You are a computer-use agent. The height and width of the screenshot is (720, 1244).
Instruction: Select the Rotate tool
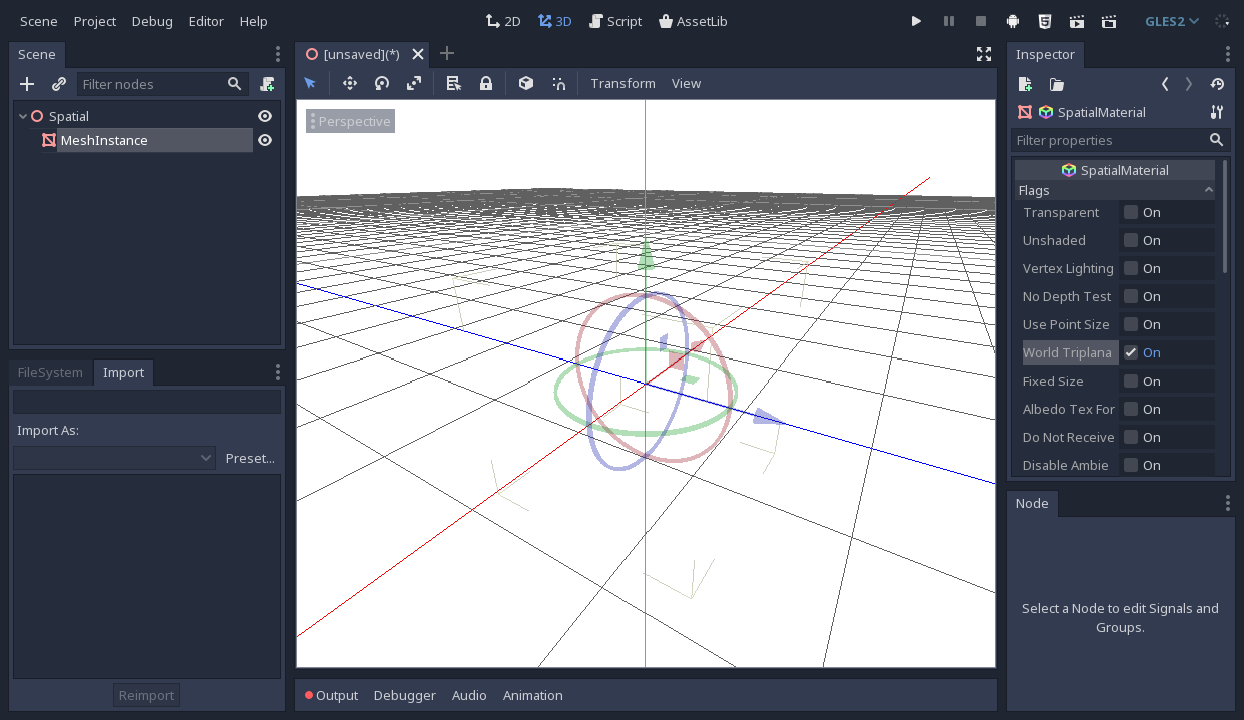pos(381,83)
